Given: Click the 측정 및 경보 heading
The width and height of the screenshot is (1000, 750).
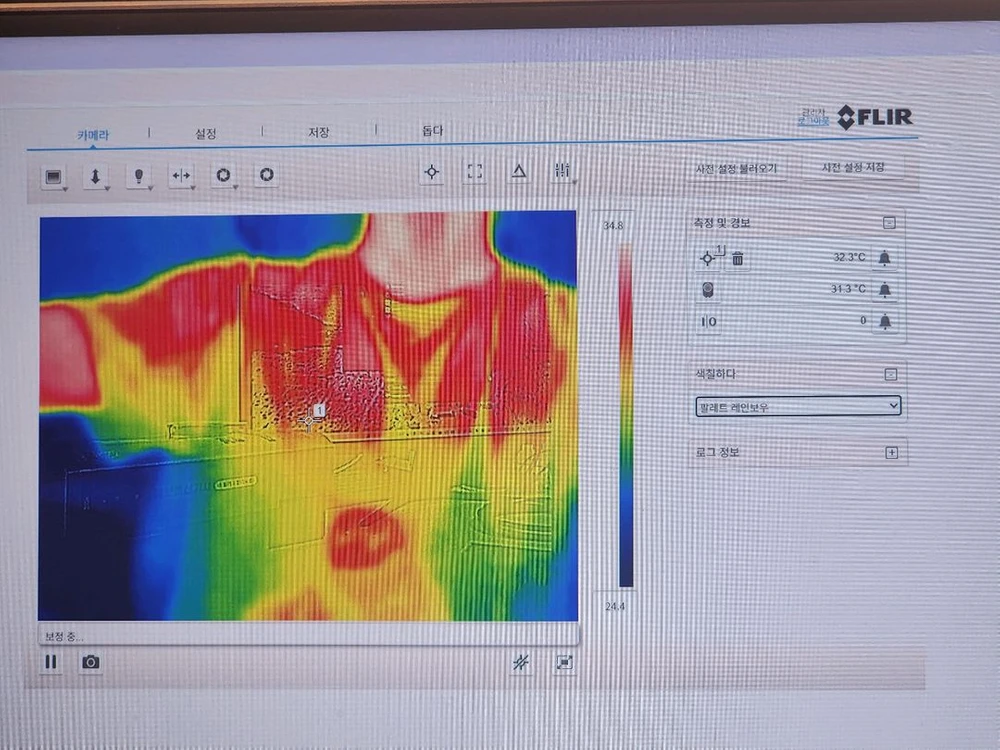Looking at the screenshot, I should coord(721,223).
